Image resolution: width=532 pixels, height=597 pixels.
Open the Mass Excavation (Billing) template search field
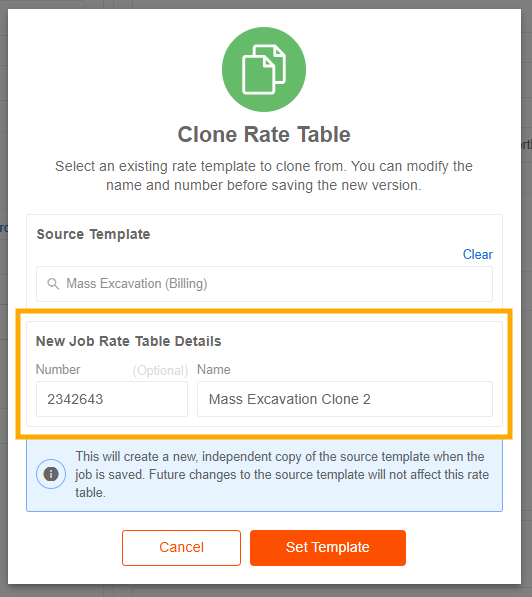pos(264,284)
